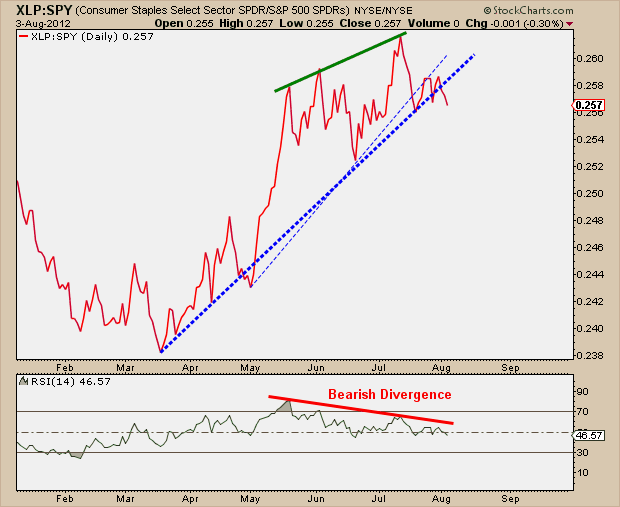Click the RSI indicator icon beside RSI(14)

pyautogui.click(x=24, y=381)
